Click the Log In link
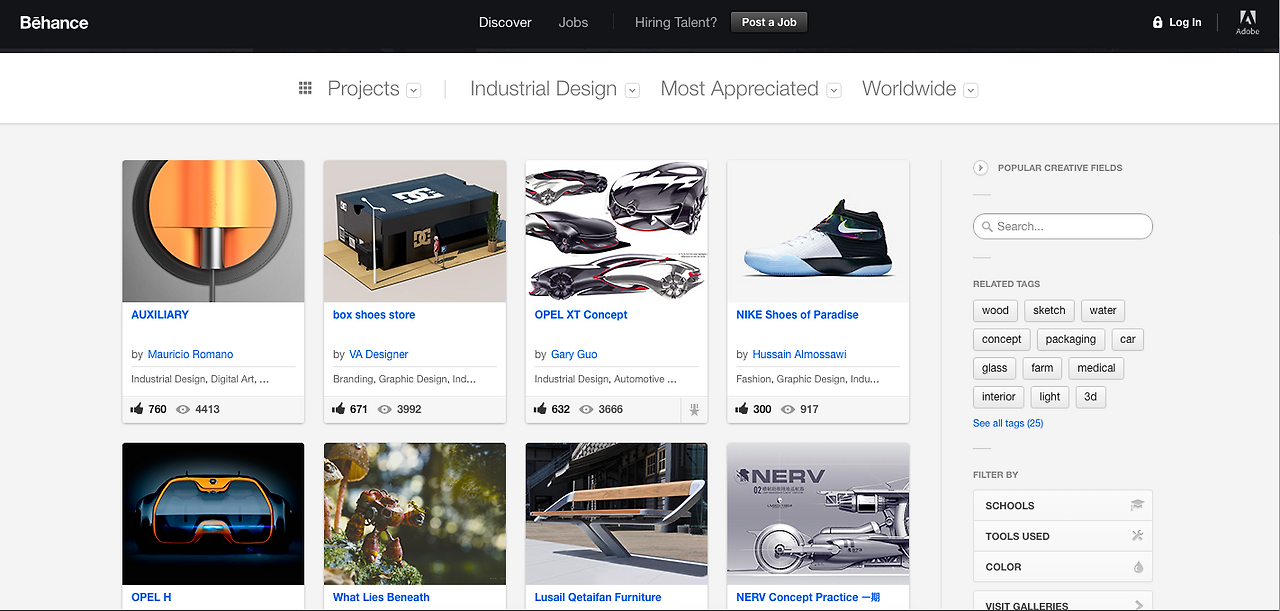Viewport: 1280px width, 611px height. point(1185,22)
